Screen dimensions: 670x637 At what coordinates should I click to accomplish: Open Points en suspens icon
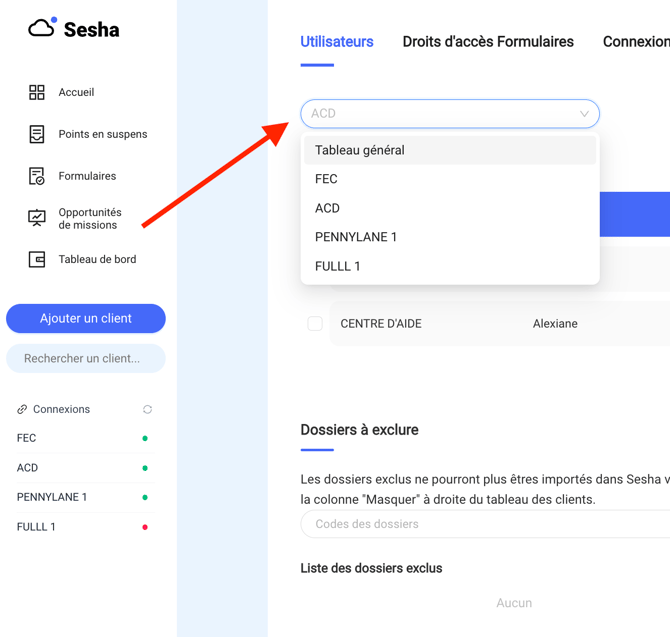[37, 134]
